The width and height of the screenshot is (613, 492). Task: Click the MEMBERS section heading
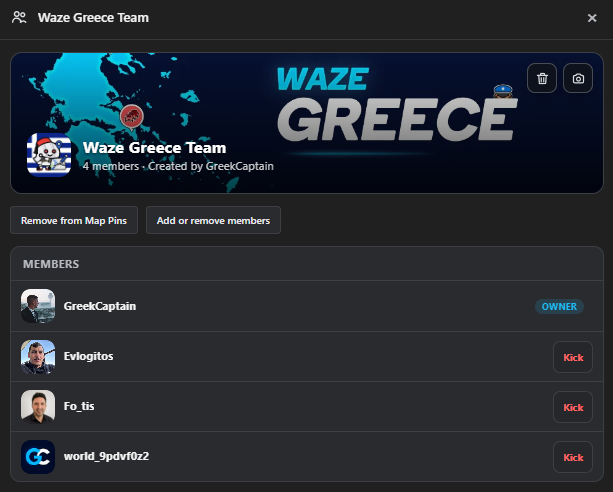click(51, 264)
